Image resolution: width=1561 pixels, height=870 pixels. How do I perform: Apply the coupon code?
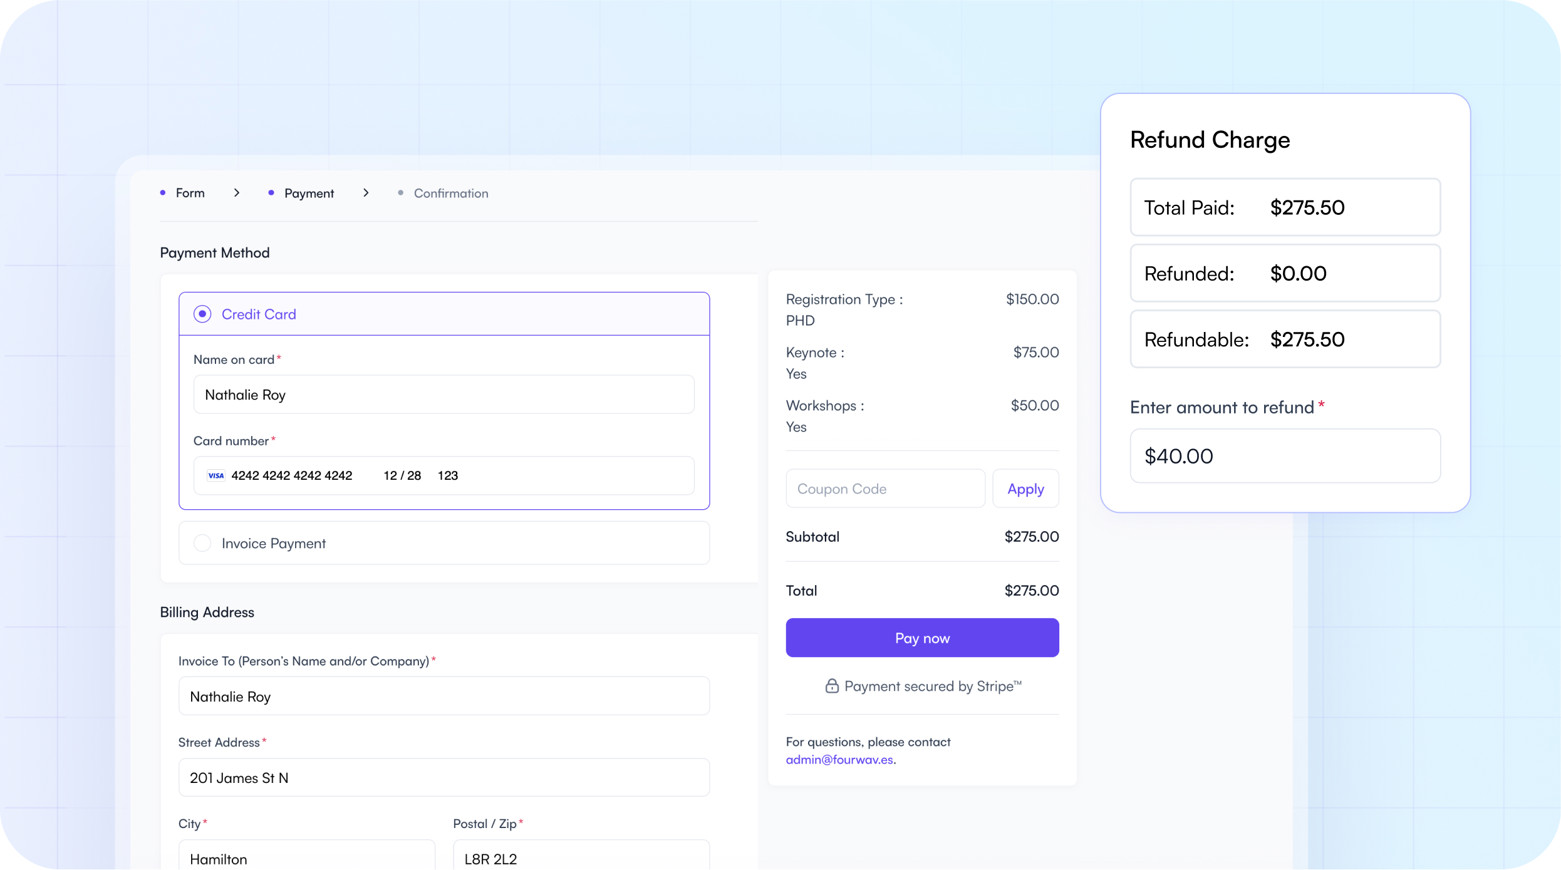[x=1025, y=489]
